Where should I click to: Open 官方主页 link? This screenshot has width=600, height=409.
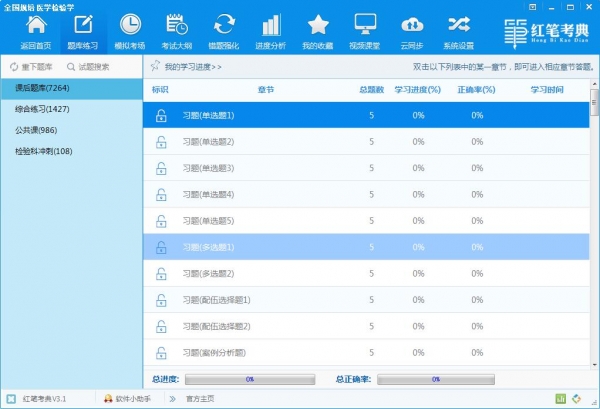pyautogui.click(x=200, y=399)
